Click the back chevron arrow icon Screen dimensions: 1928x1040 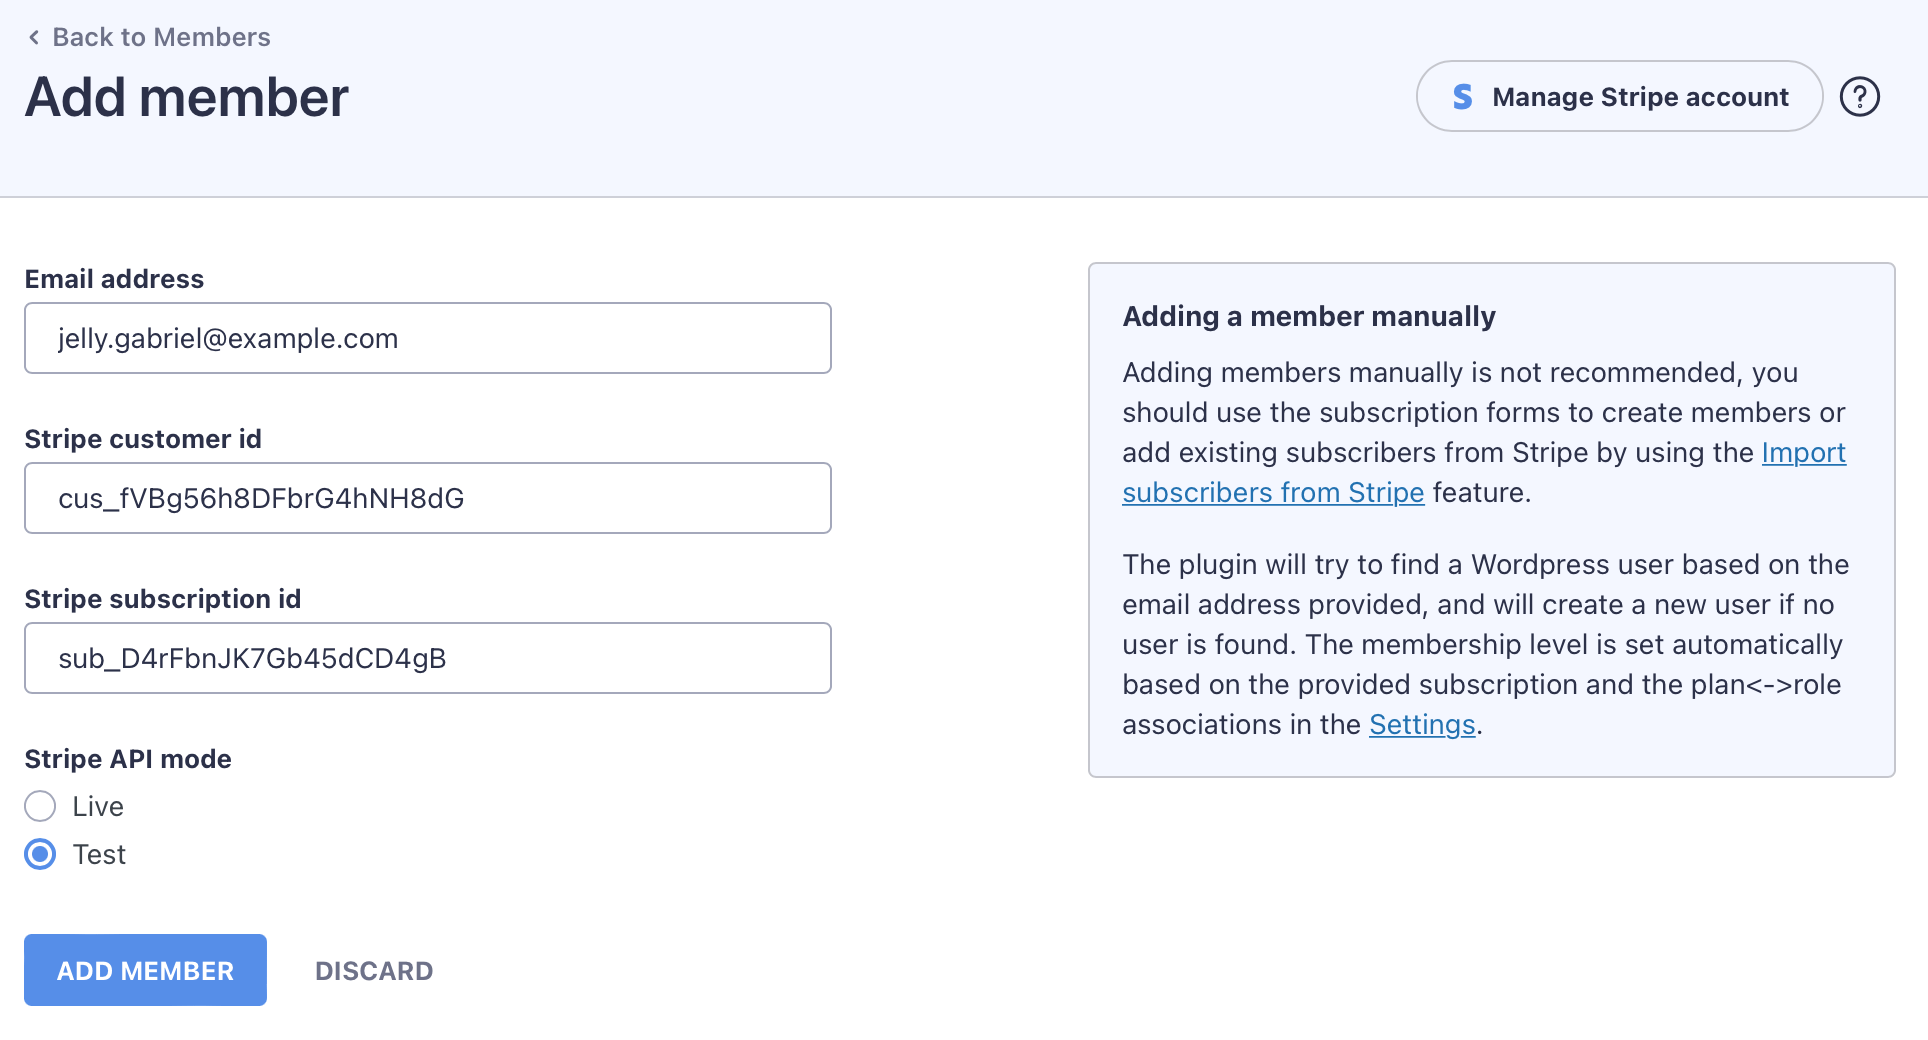(34, 37)
